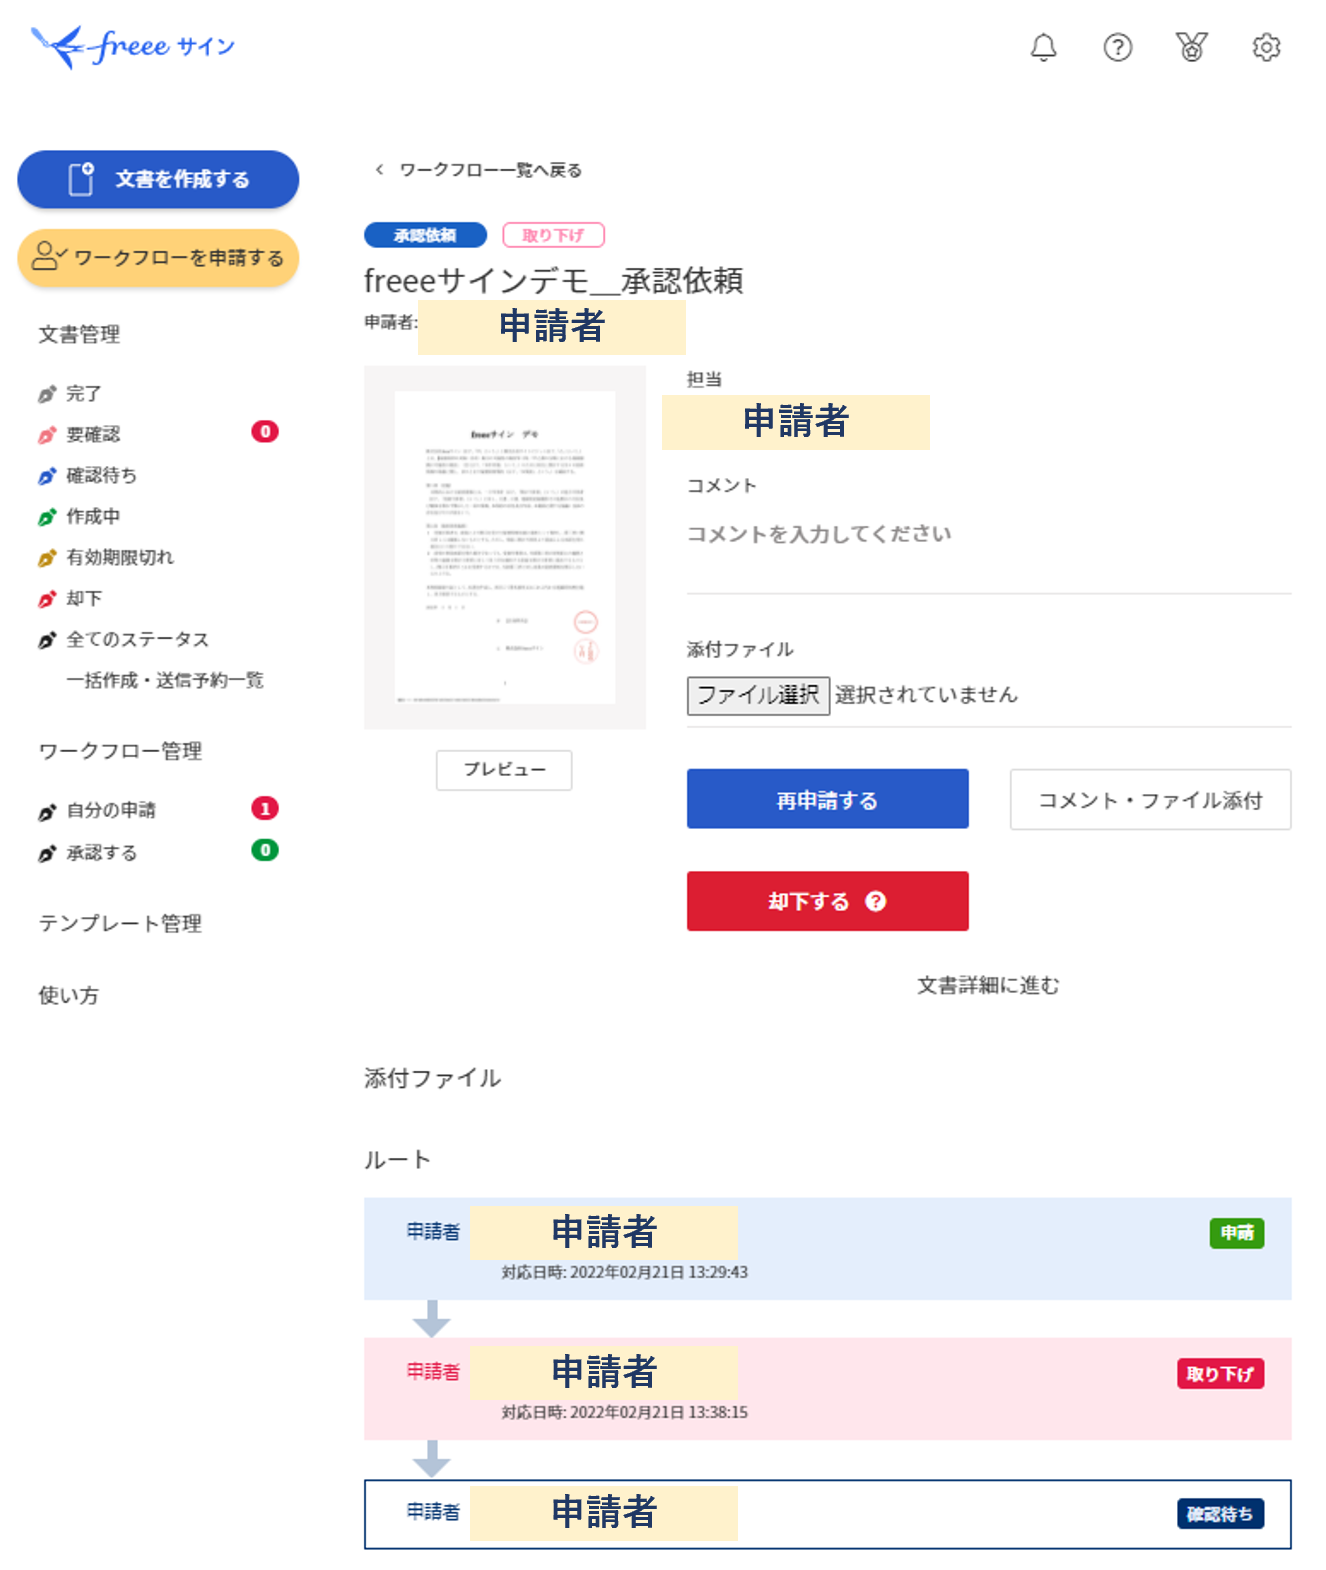Viewport: 1326px width, 1570px height.
Task: Click the ルート section heading
Action: tap(397, 1160)
